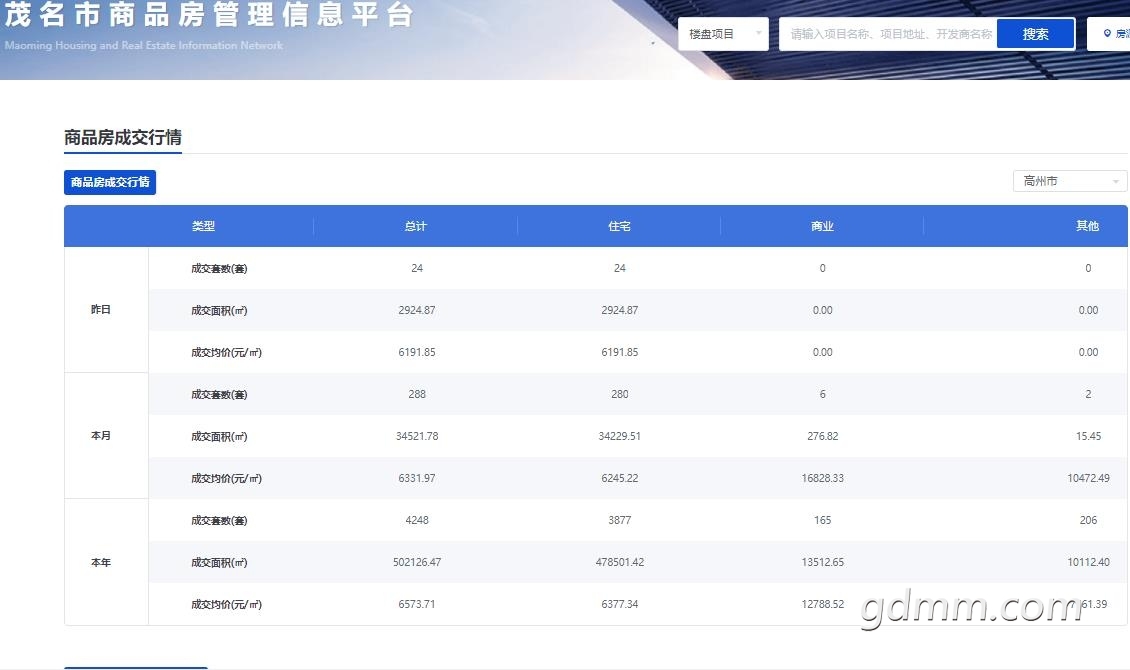This screenshot has width=1130, height=670.
Task: Click the yearly total units value 4248
Action: pos(417,520)
